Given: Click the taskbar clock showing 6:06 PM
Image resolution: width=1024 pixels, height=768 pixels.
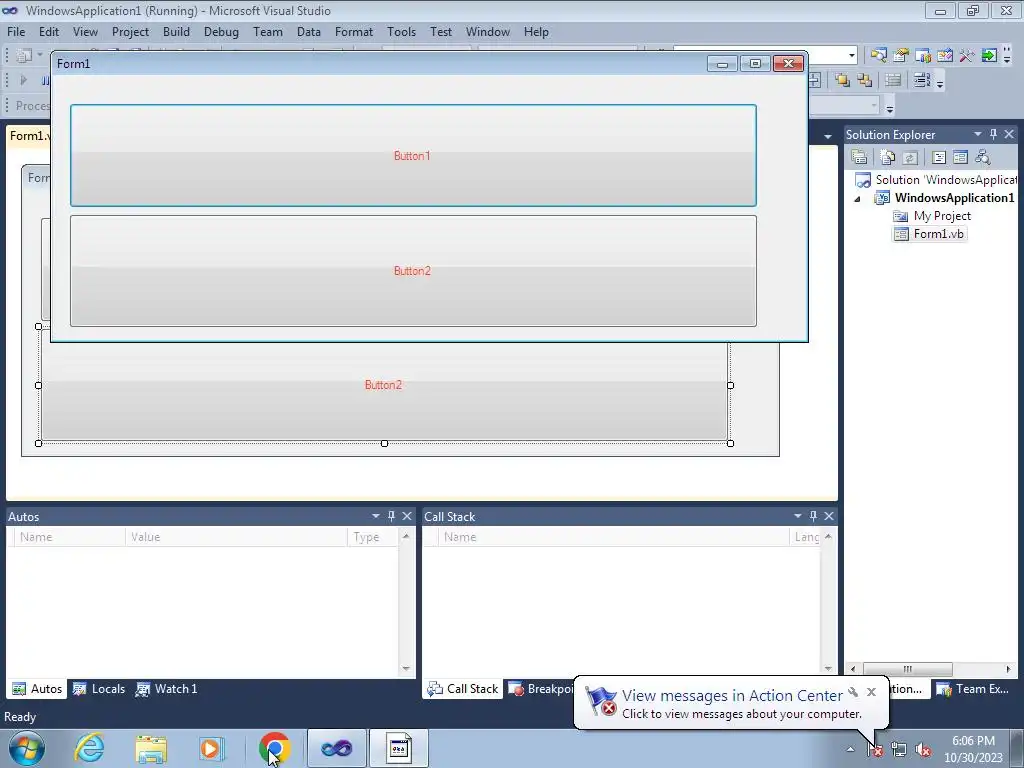Looking at the screenshot, I should [x=973, y=749].
